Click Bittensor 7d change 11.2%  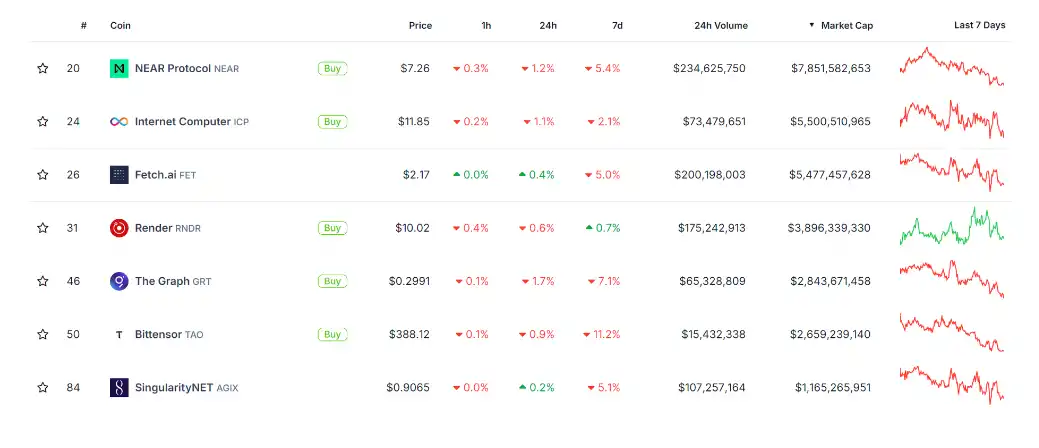[602, 334]
